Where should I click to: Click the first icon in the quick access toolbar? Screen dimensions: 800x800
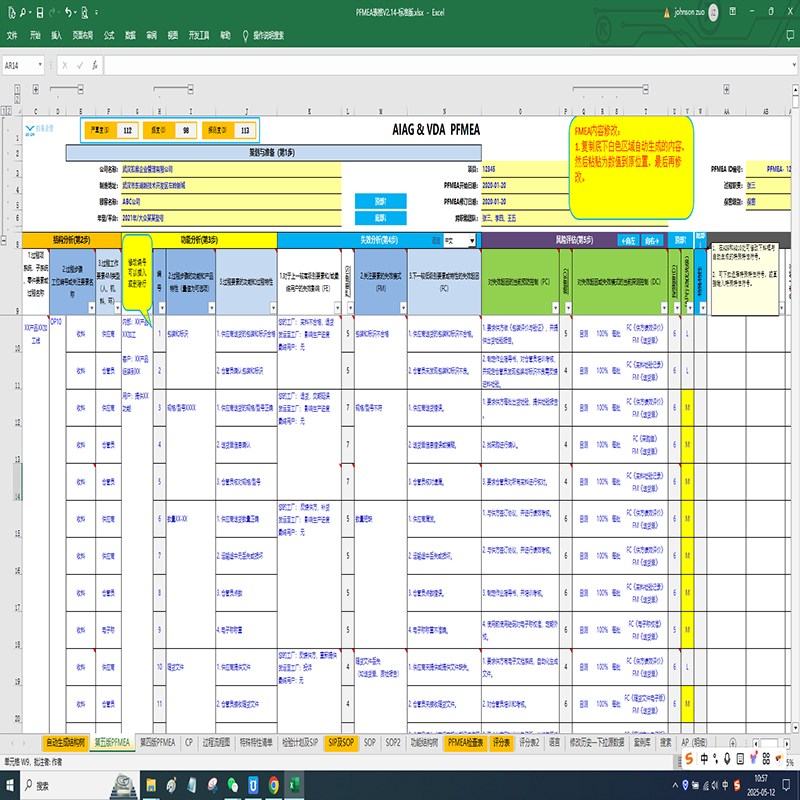pos(11,12)
